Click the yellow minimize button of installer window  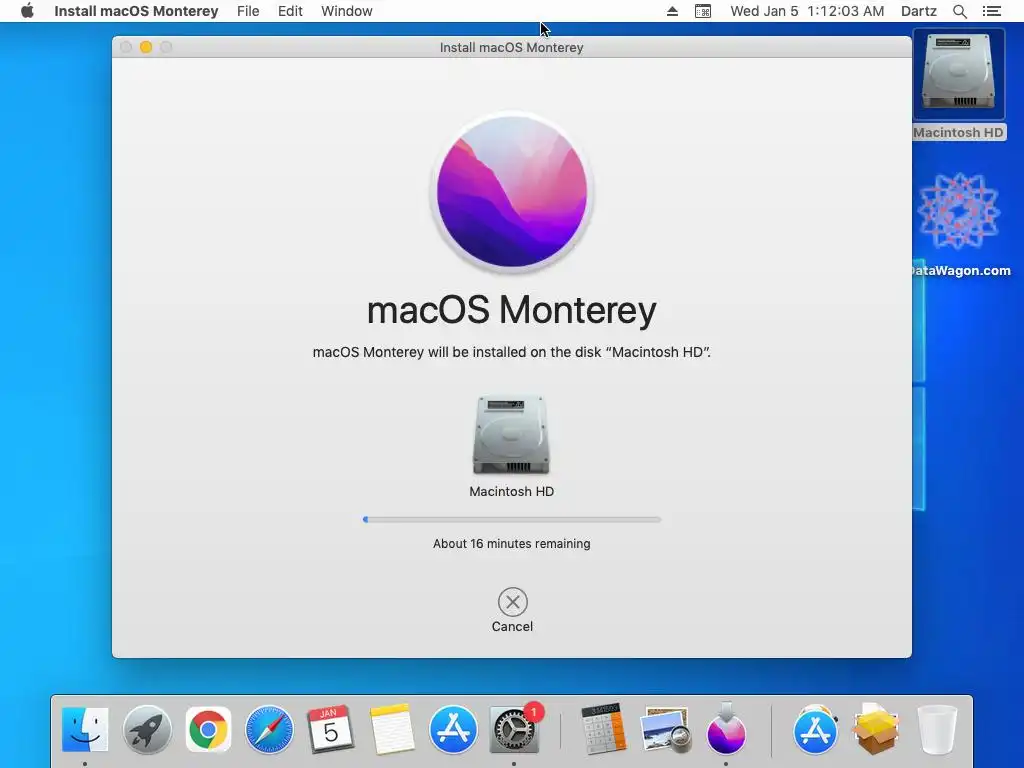click(146, 47)
